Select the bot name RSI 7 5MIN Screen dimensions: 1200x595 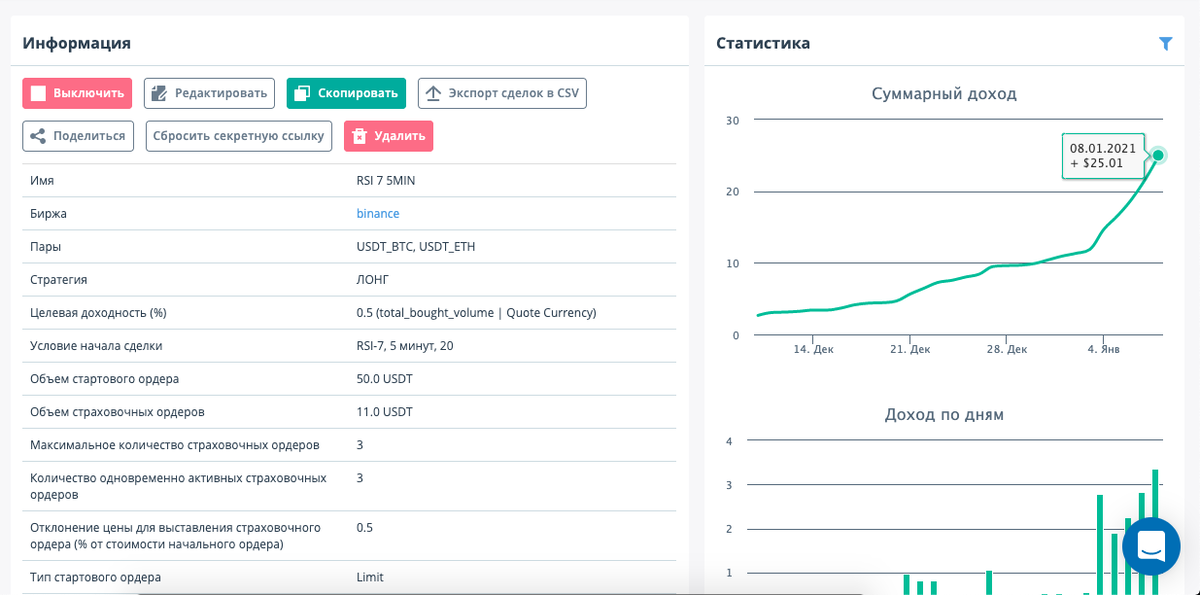pos(388,181)
